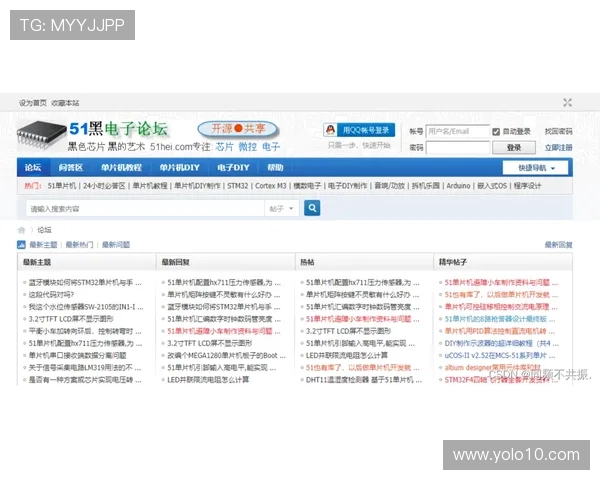The height and width of the screenshot is (480, 600).
Task: Click the password input field
Action: point(458,147)
